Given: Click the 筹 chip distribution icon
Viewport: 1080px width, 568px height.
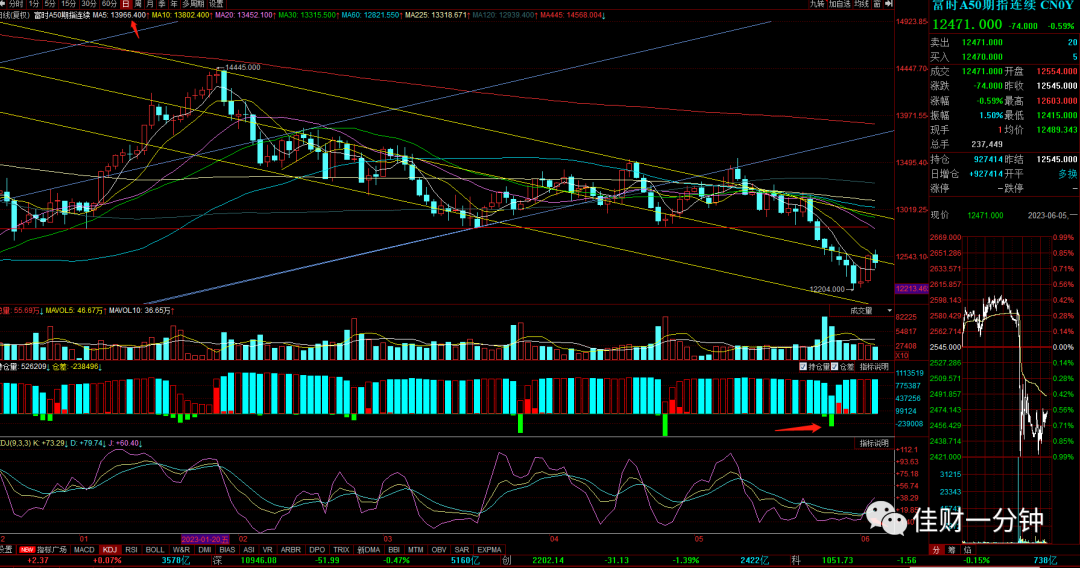Looking at the screenshot, I should click(x=952, y=549).
